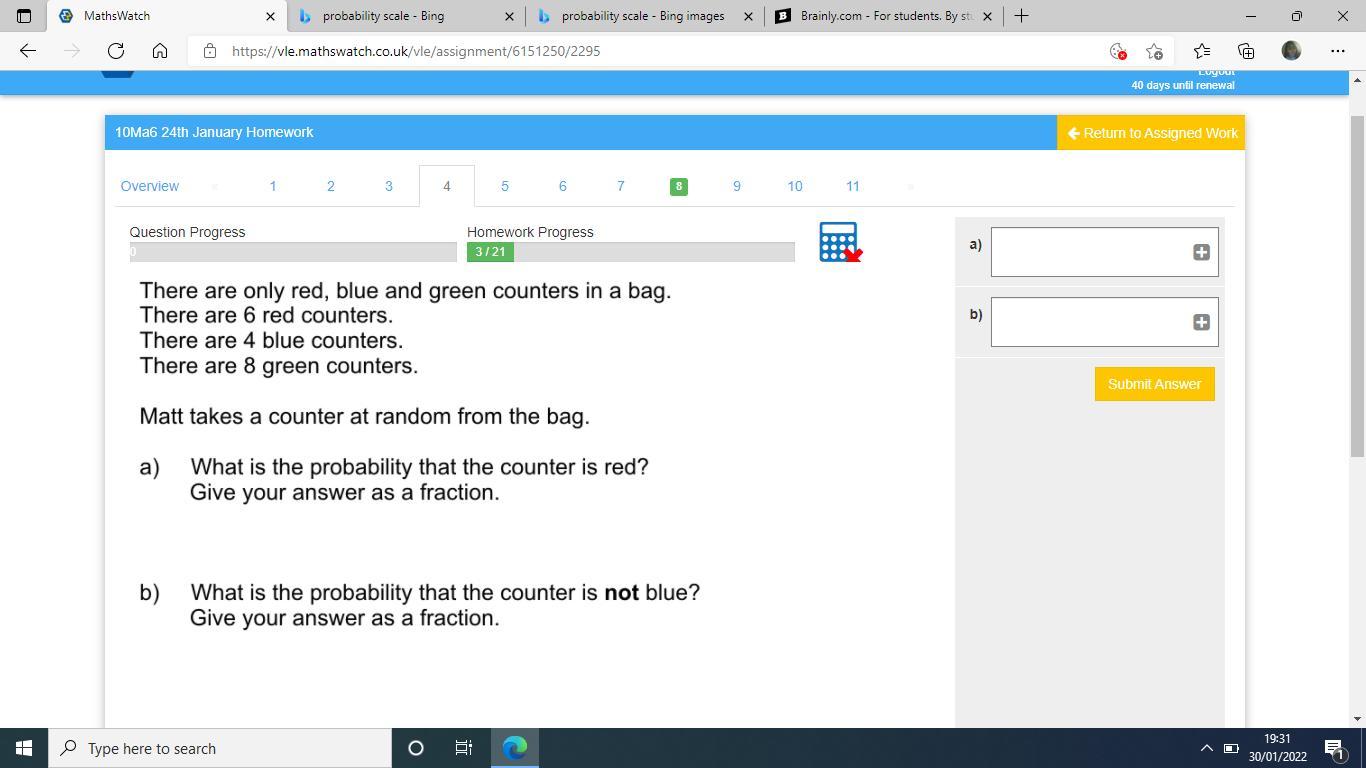Open the Favorites list
Viewport: 1366px width, 768px height.
click(1202, 51)
